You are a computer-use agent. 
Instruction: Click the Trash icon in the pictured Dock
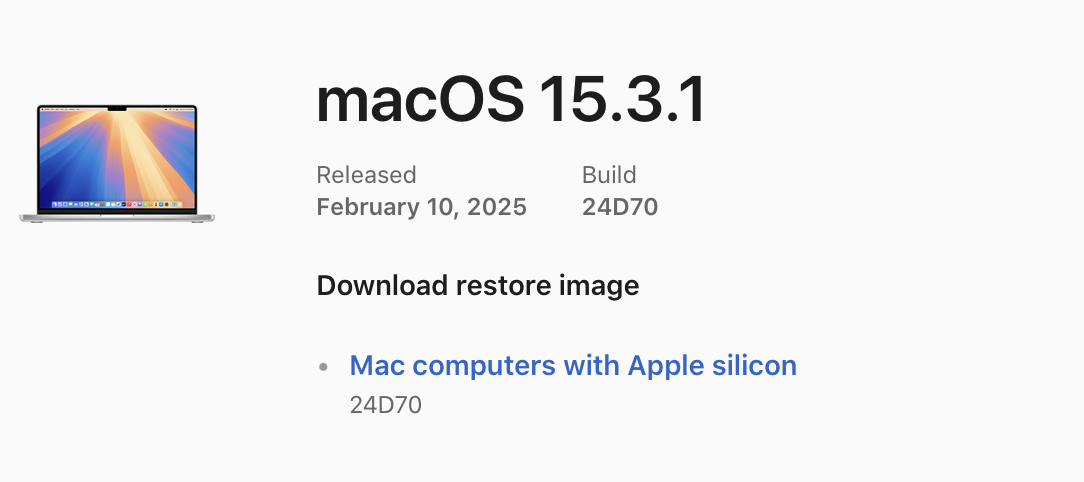coord(180,204)
